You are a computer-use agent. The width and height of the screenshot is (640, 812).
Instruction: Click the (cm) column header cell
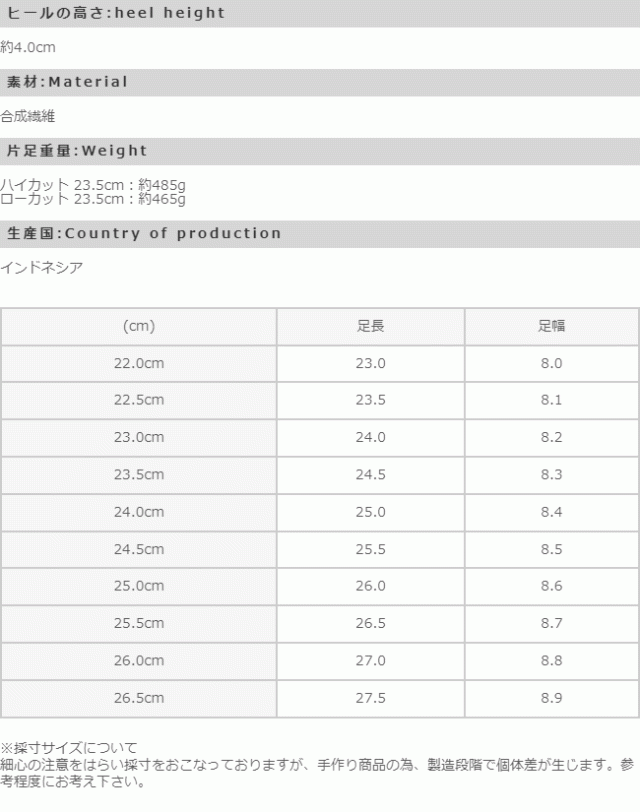tap(139, 327)
